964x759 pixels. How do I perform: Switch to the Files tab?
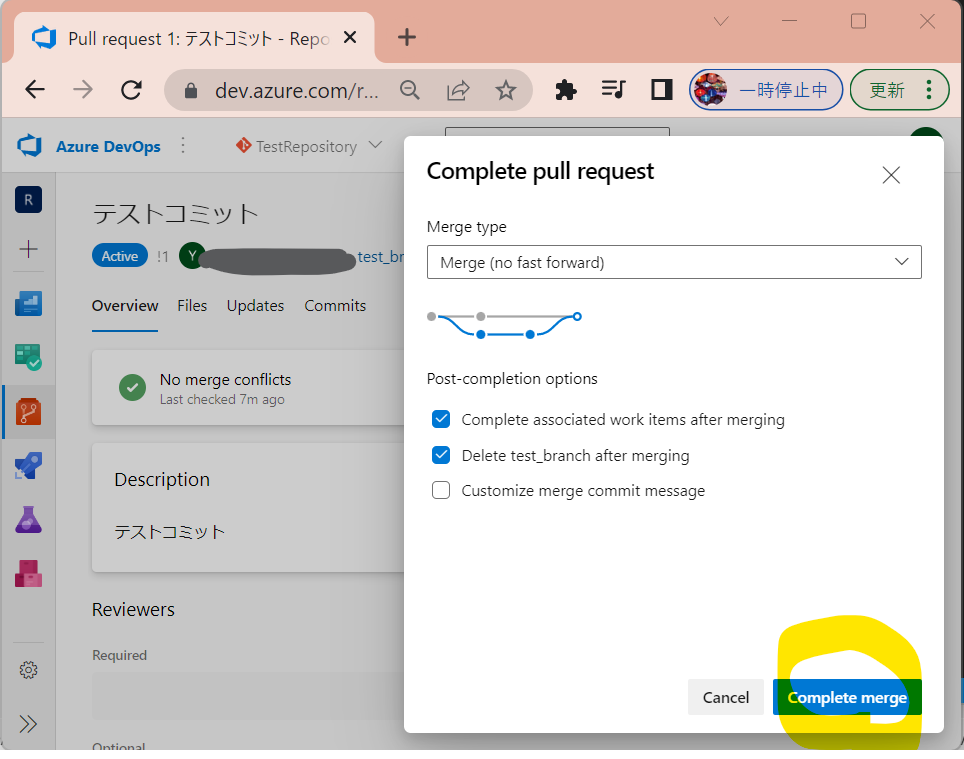(192, 305)
